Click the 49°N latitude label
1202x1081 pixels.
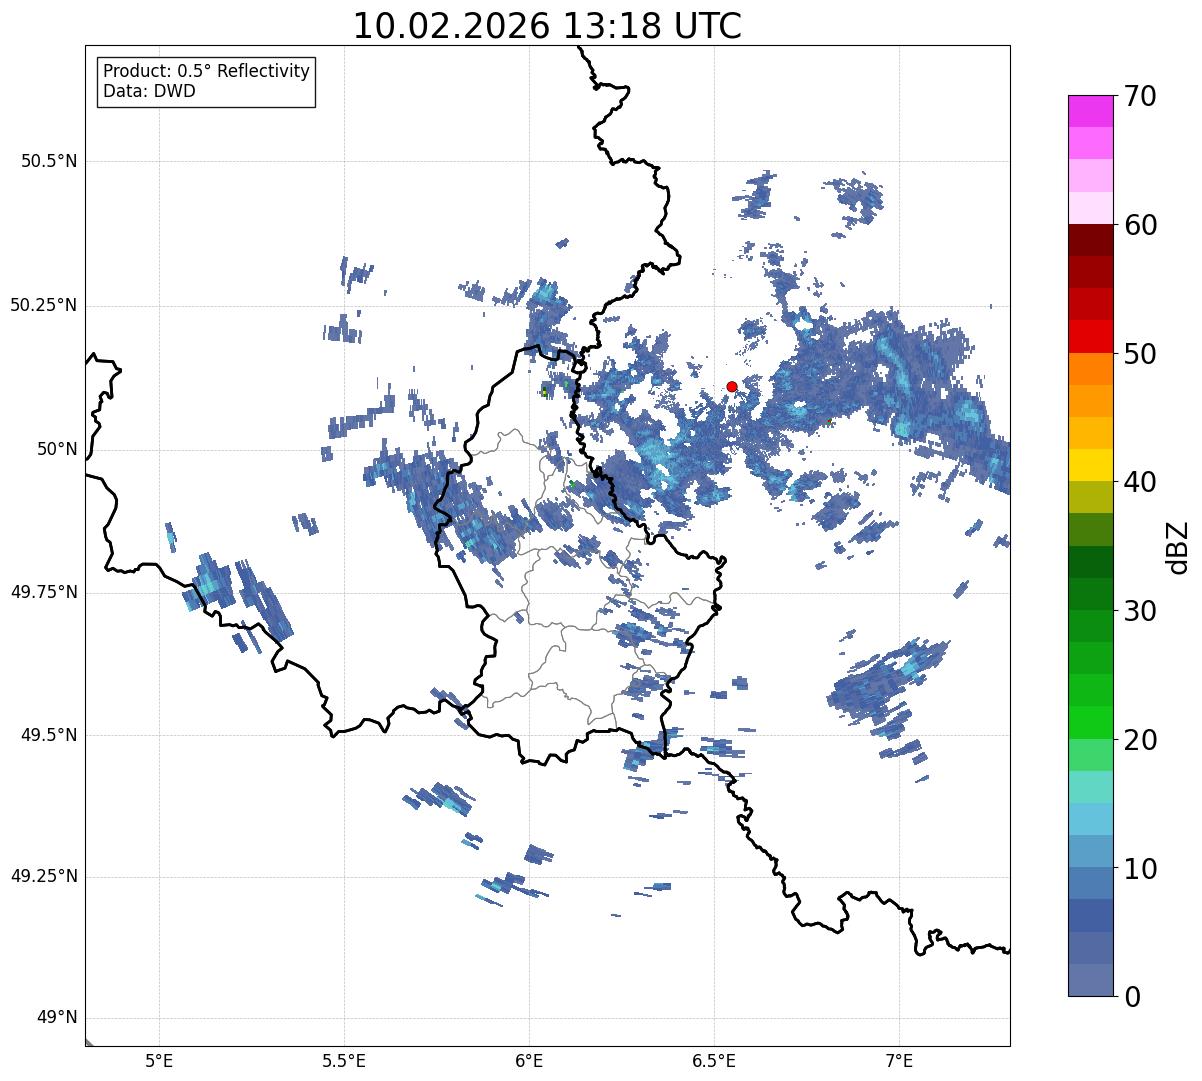tap(57, 1018)
